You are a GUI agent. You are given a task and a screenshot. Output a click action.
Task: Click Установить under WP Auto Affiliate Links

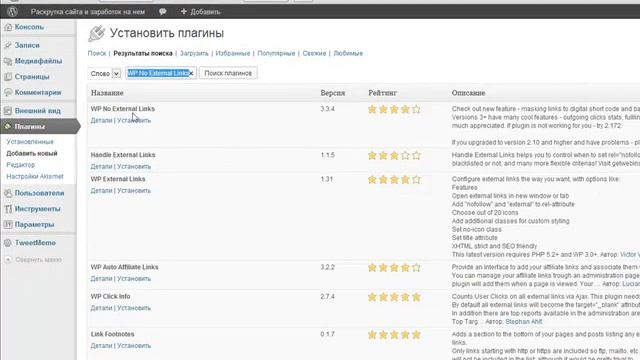134,279
